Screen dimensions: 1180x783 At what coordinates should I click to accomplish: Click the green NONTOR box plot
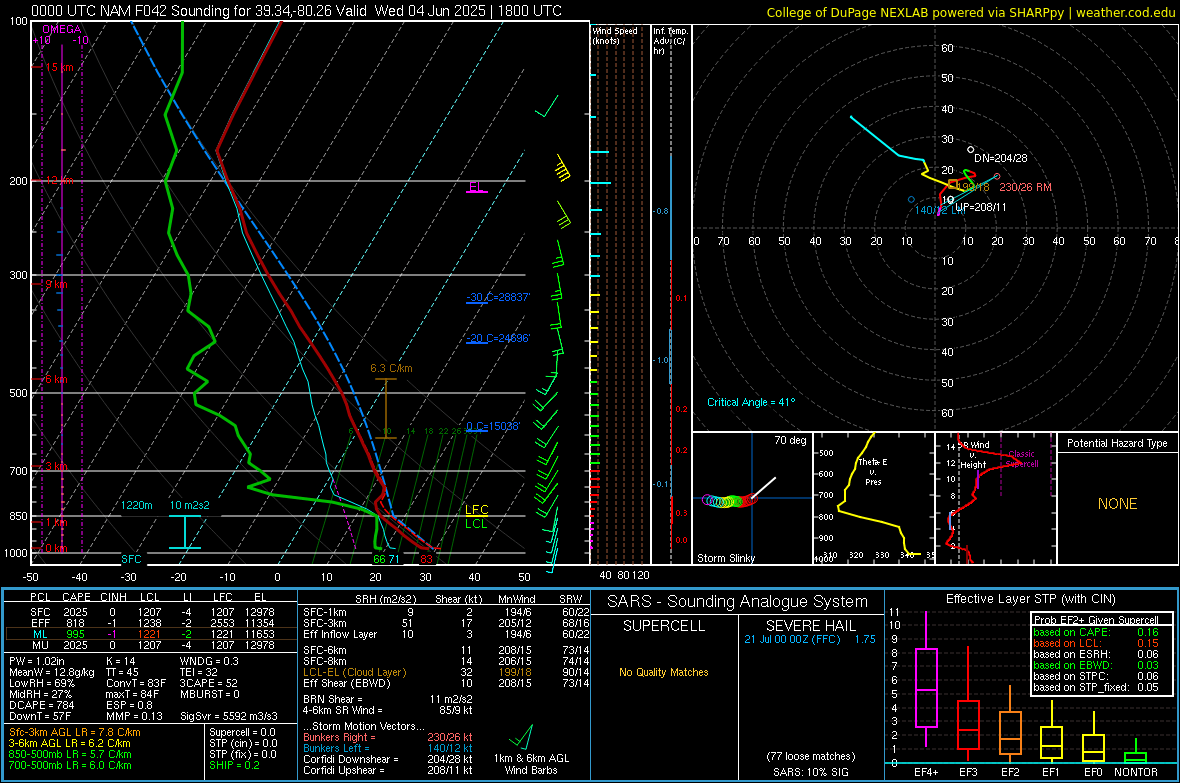pos(1135,751)
